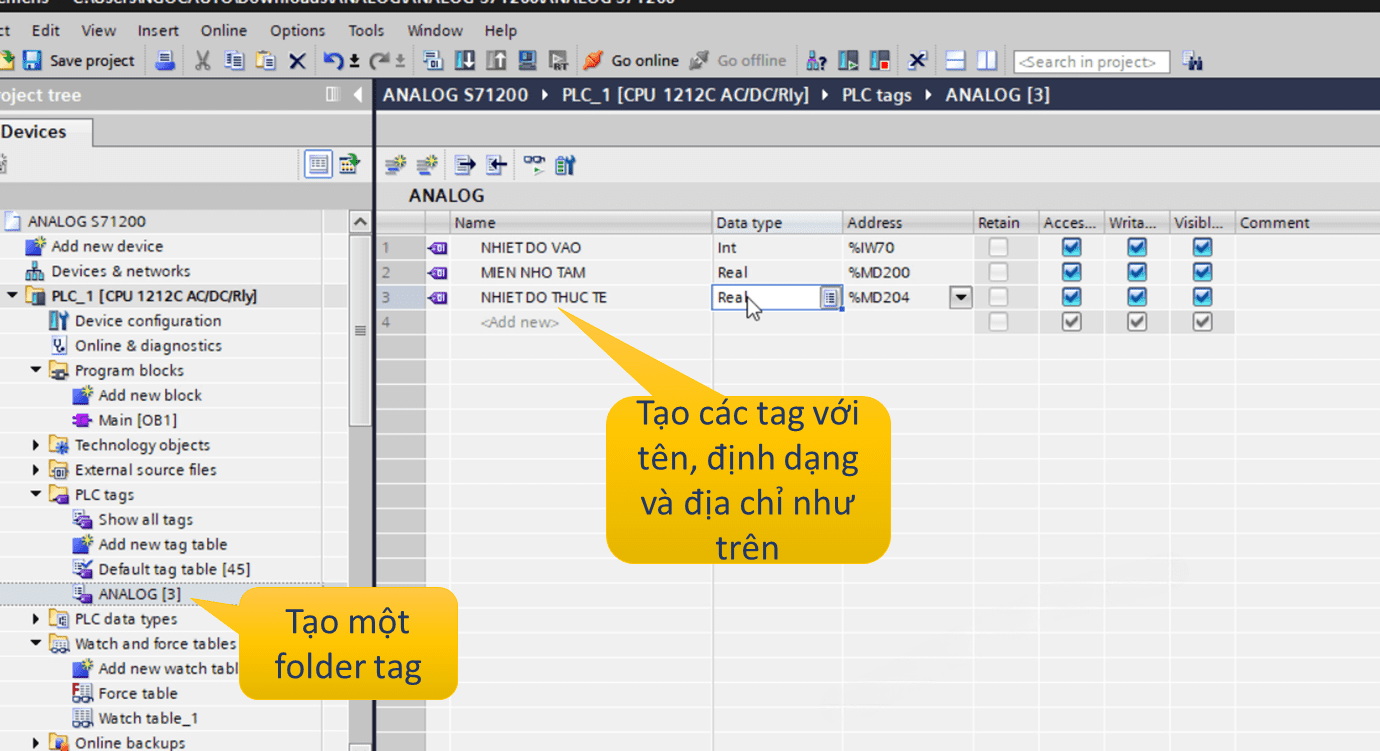The image size is (1380, 751).
Task: Toggle Writable checkbox for MIEN NHO TAM
Action: 1137,272
